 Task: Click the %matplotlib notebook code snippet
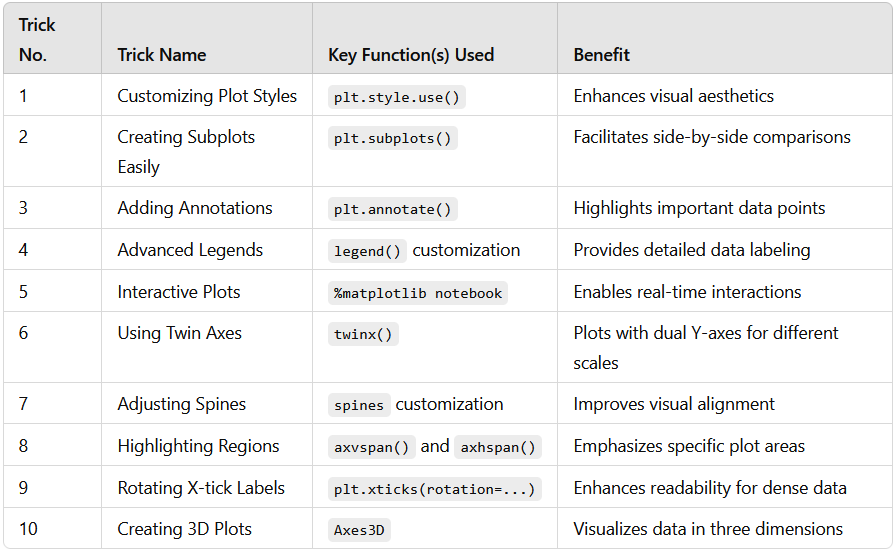(417, 293)
